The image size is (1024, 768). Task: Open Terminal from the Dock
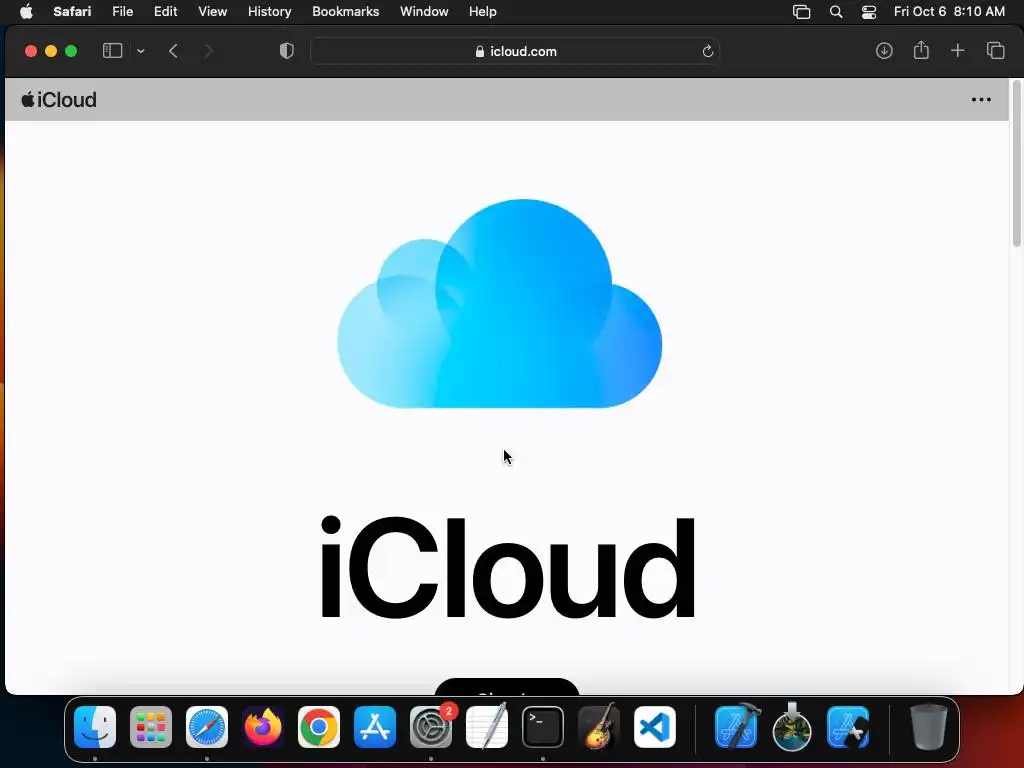coord(543,727)
